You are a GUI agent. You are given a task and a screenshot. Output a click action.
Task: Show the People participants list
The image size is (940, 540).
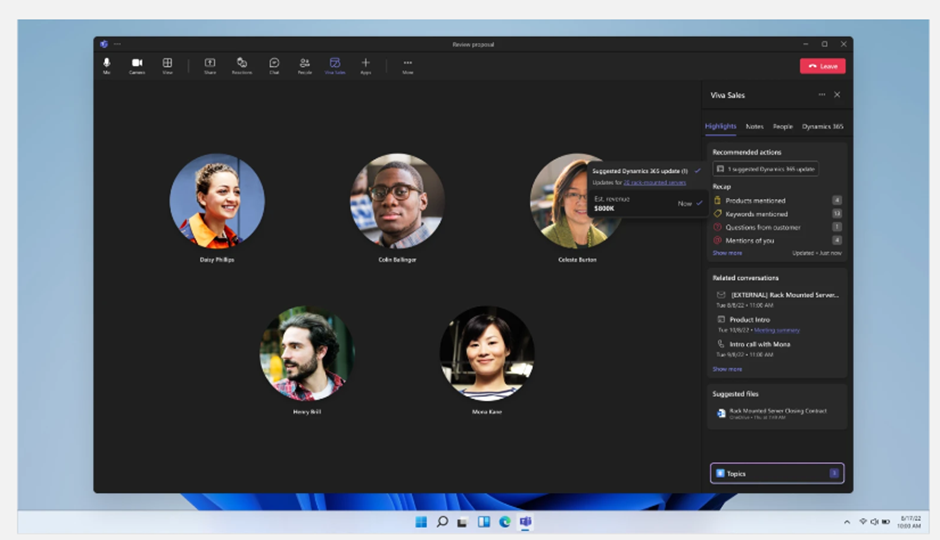tap(305, 65)
